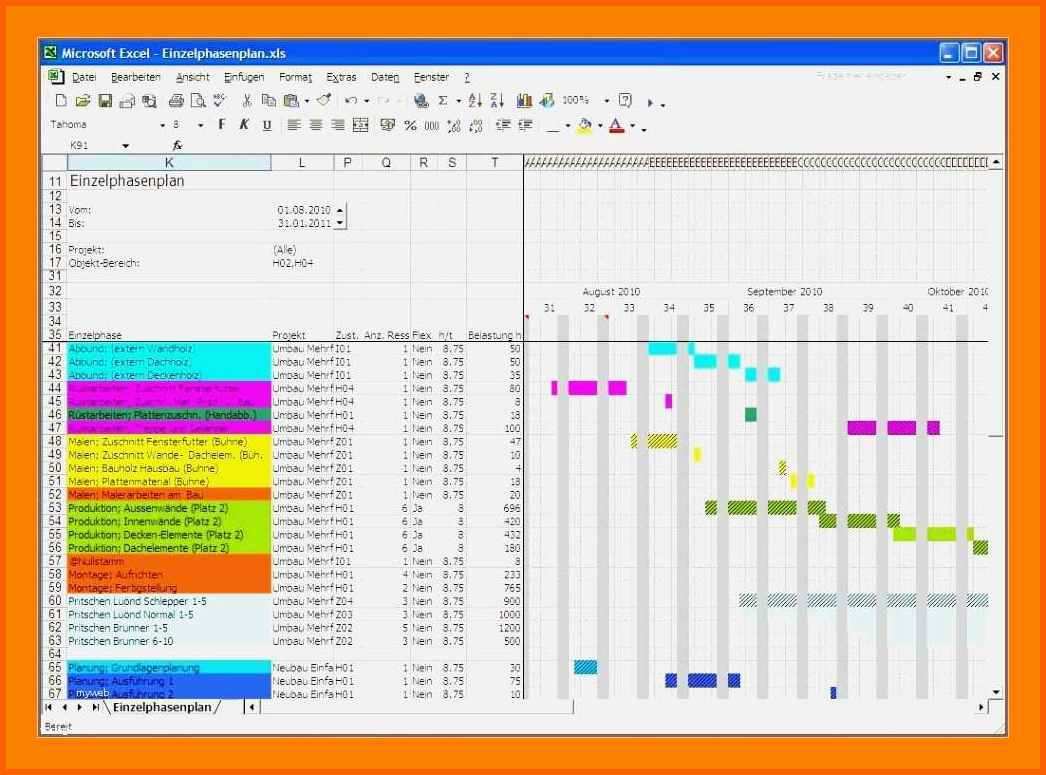Image resolution: width=1046 pixels, height=775 pixels.
Task: Open the Datei menu
Action: click(x=84, y=77)
